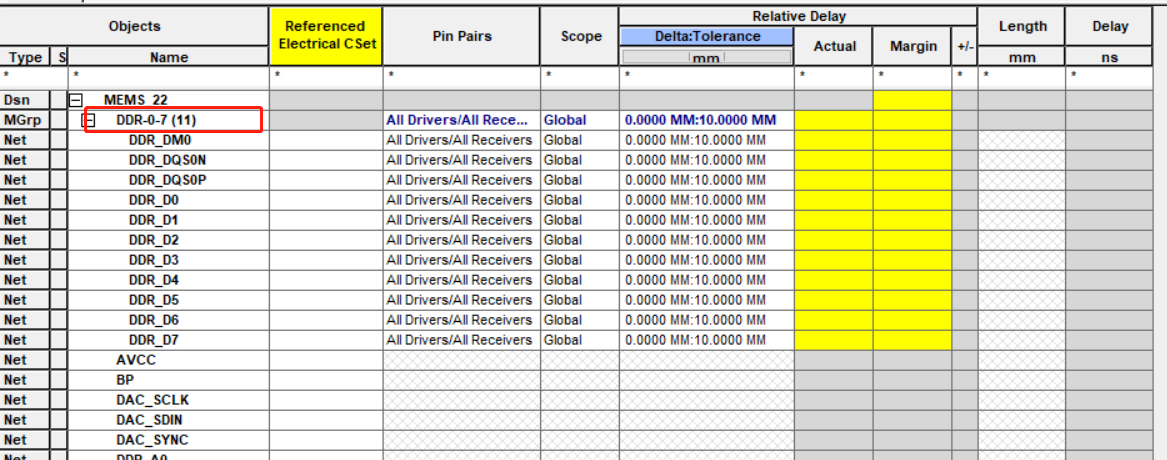Screen dimensions: 1167x460
Task: Click the match group's "All Drivers/All Rece..." cell
Action: [461, 120]
